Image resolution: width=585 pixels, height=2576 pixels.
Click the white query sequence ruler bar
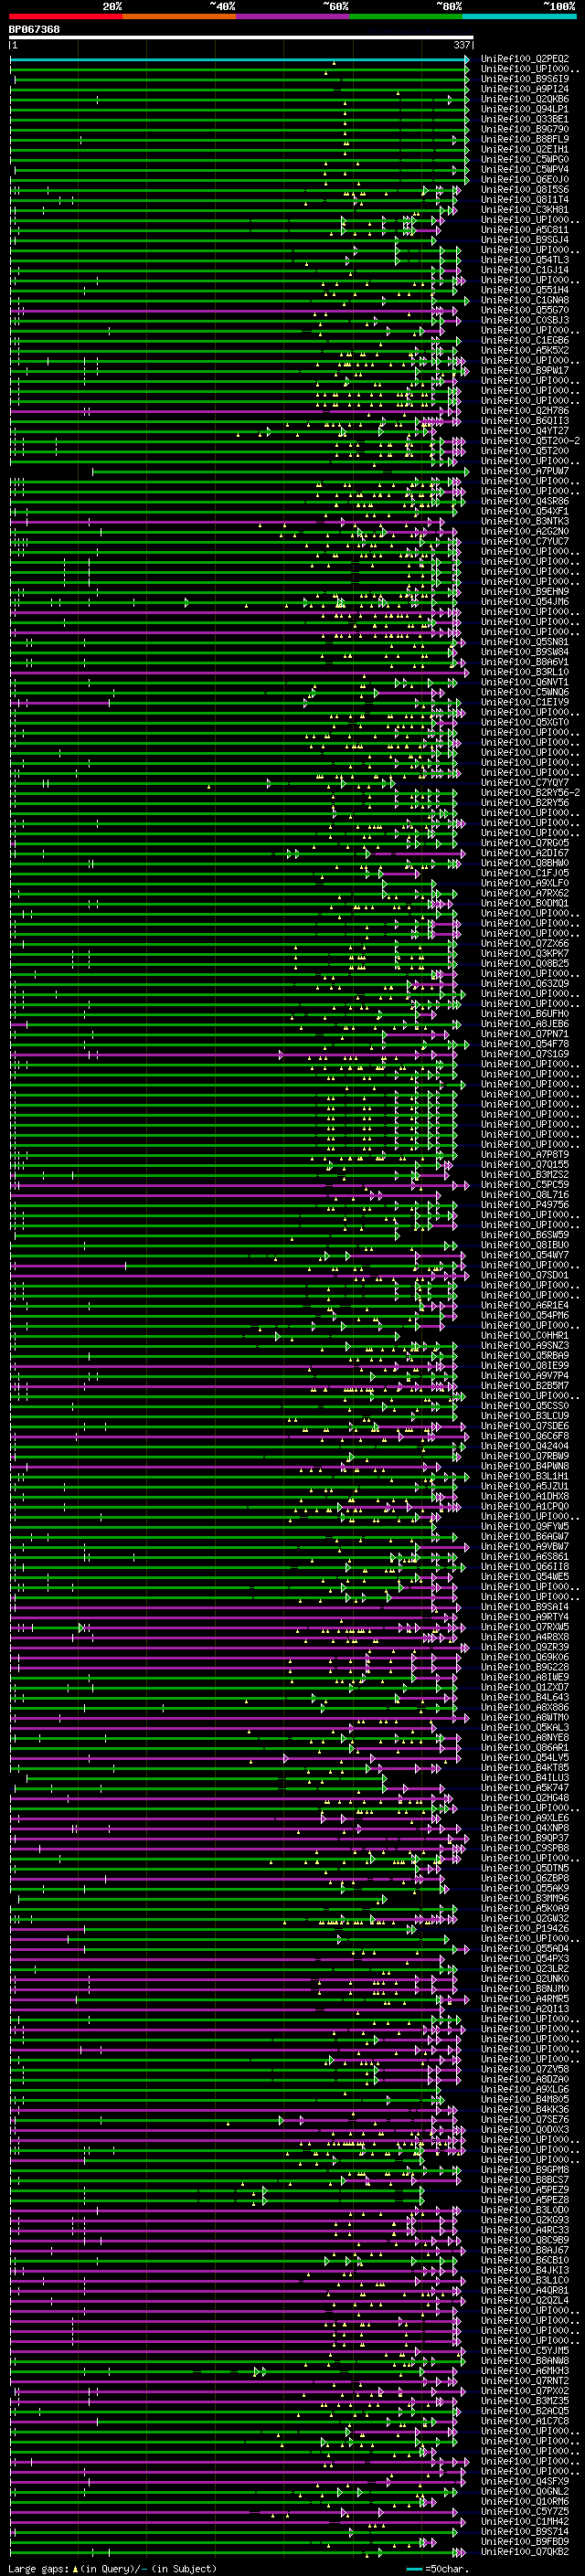coord(241,38)
